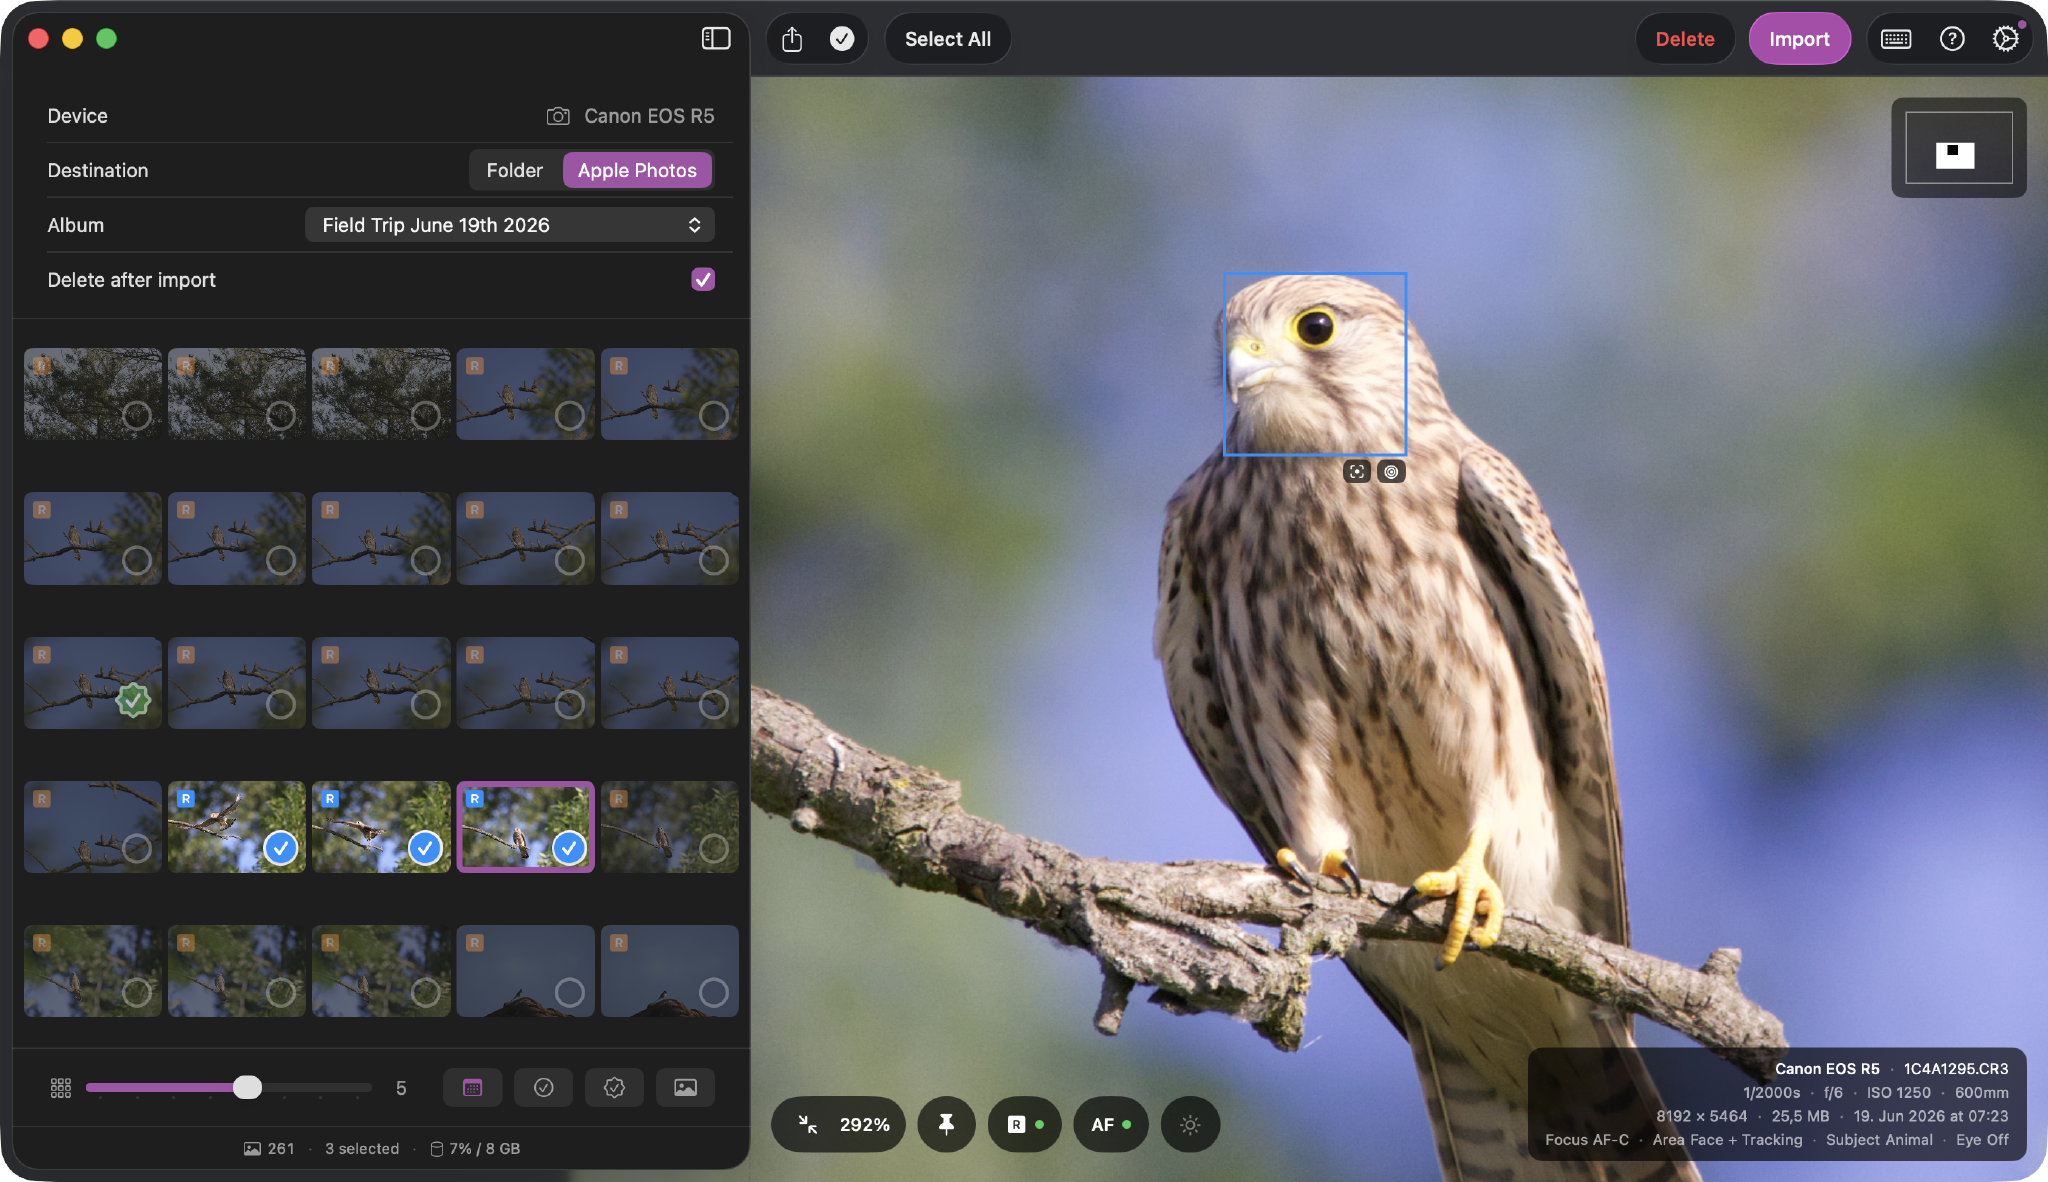Click the photo count icon beside 261
This screenshot has height=1182, width=2048.
(x=253, y=1149)
